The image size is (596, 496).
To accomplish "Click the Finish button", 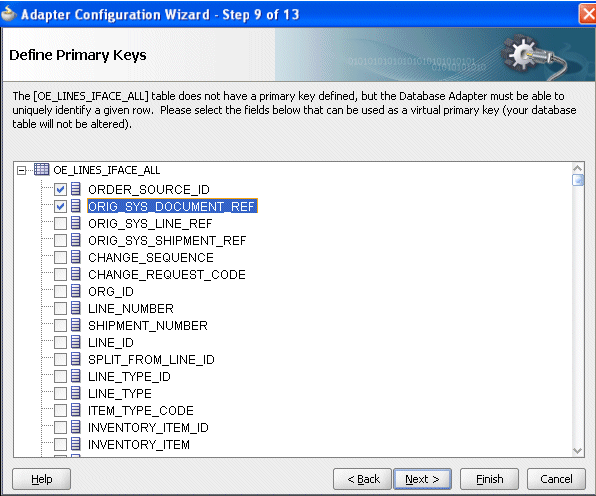I will 490,479.
